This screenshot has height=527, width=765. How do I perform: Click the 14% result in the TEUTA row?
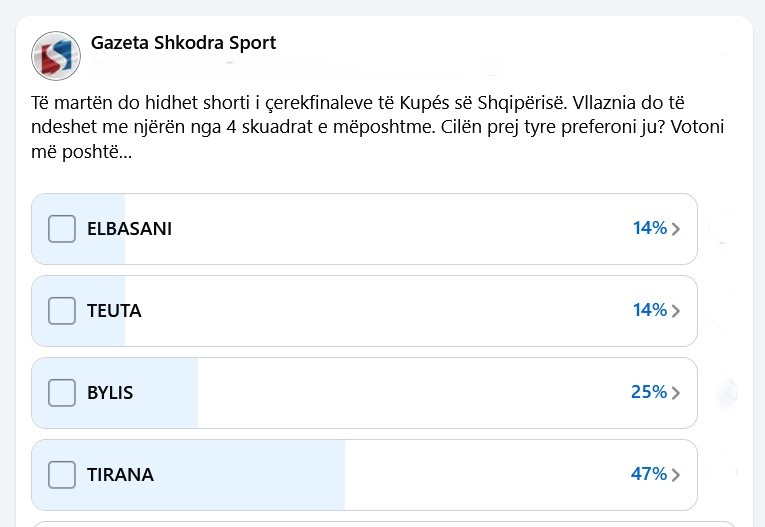[x=649, y=311]
